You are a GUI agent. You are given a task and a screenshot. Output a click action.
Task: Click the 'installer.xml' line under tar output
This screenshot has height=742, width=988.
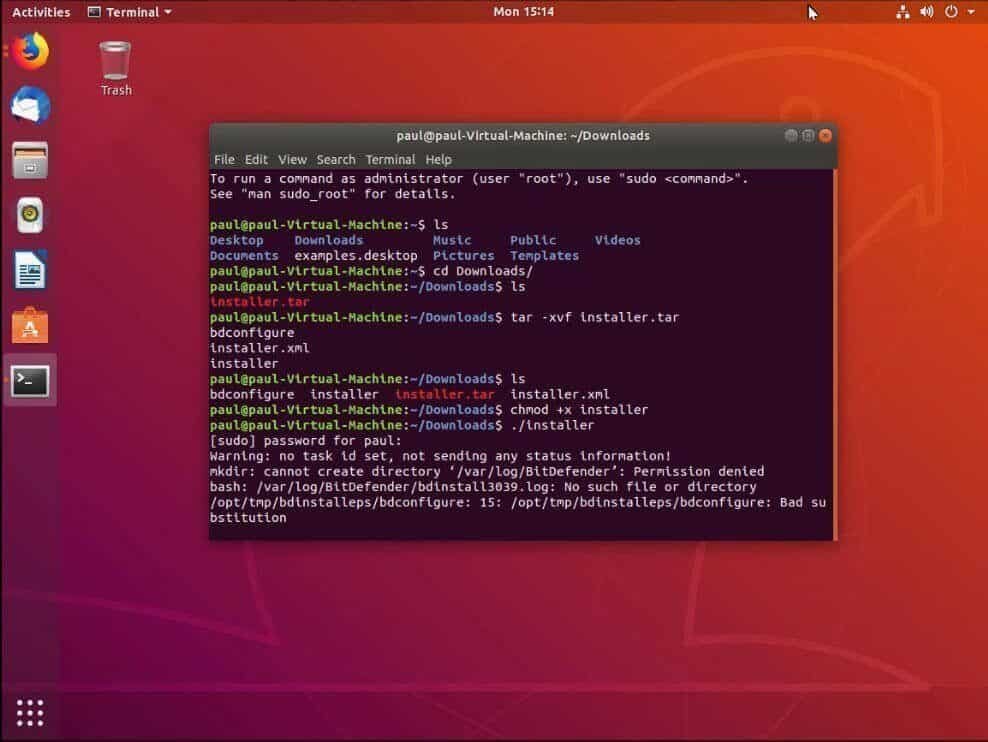260,348
